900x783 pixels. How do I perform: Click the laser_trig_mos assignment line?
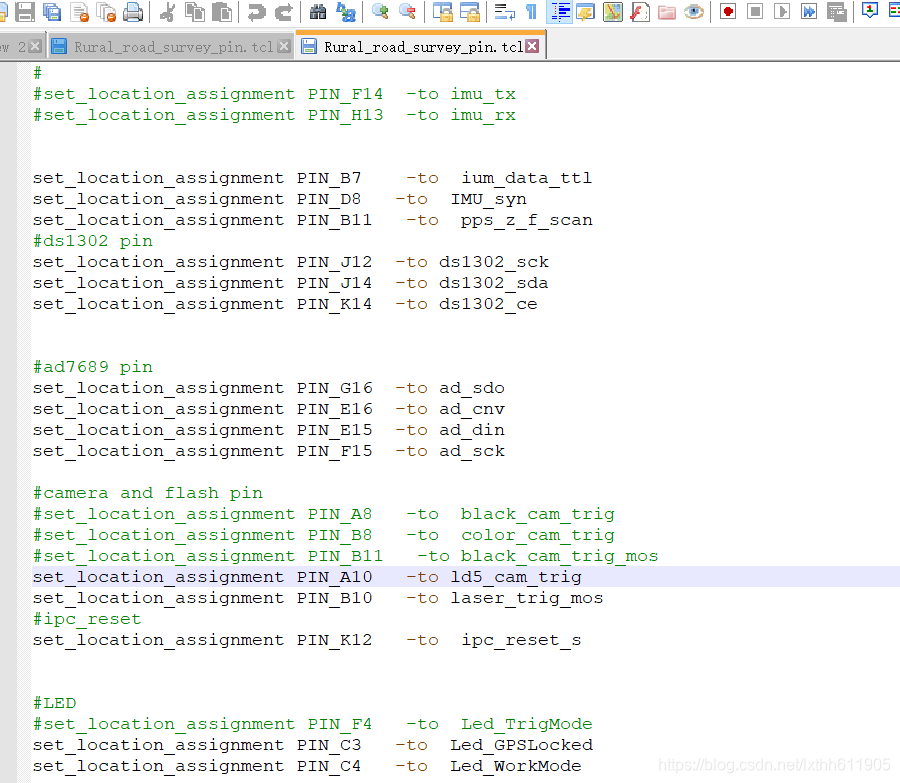(x=317, y=598)
